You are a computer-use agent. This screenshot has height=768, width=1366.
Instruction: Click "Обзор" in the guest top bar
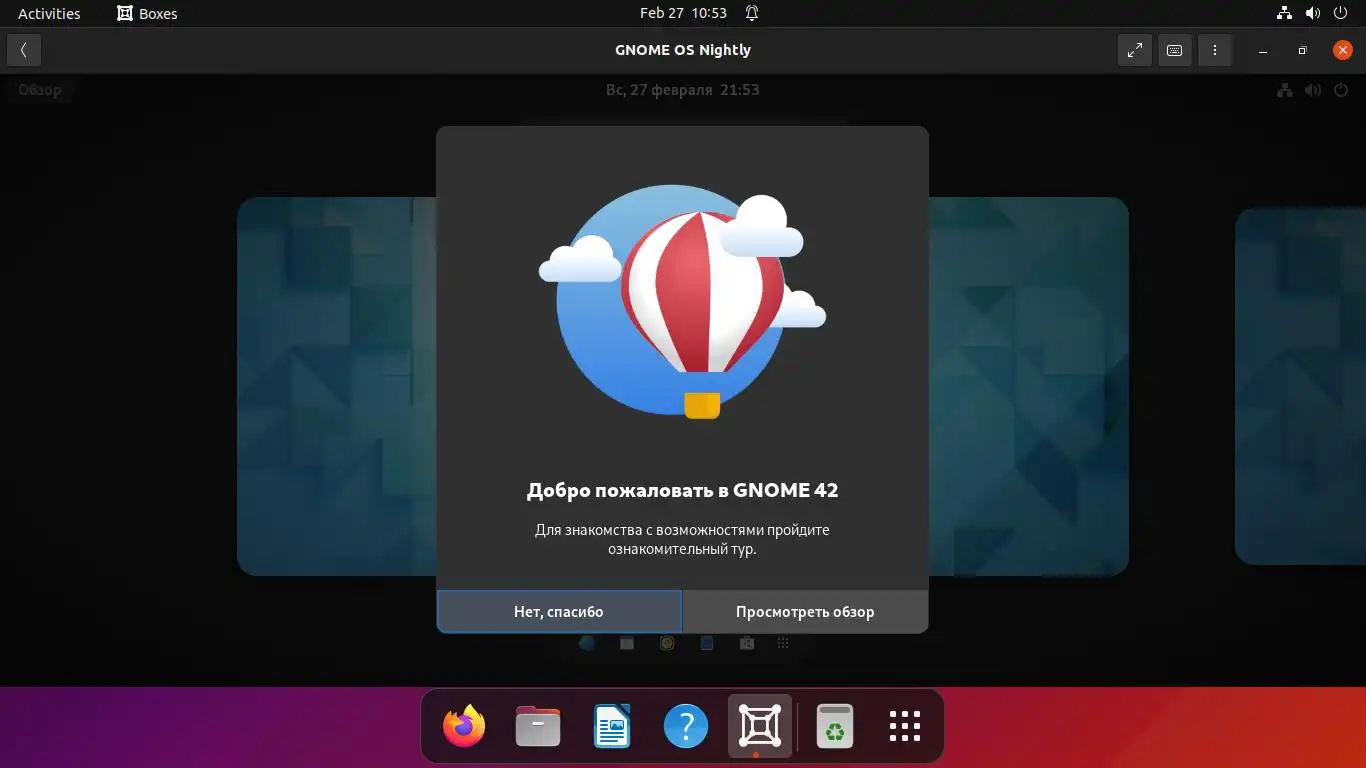pos(40,90)
